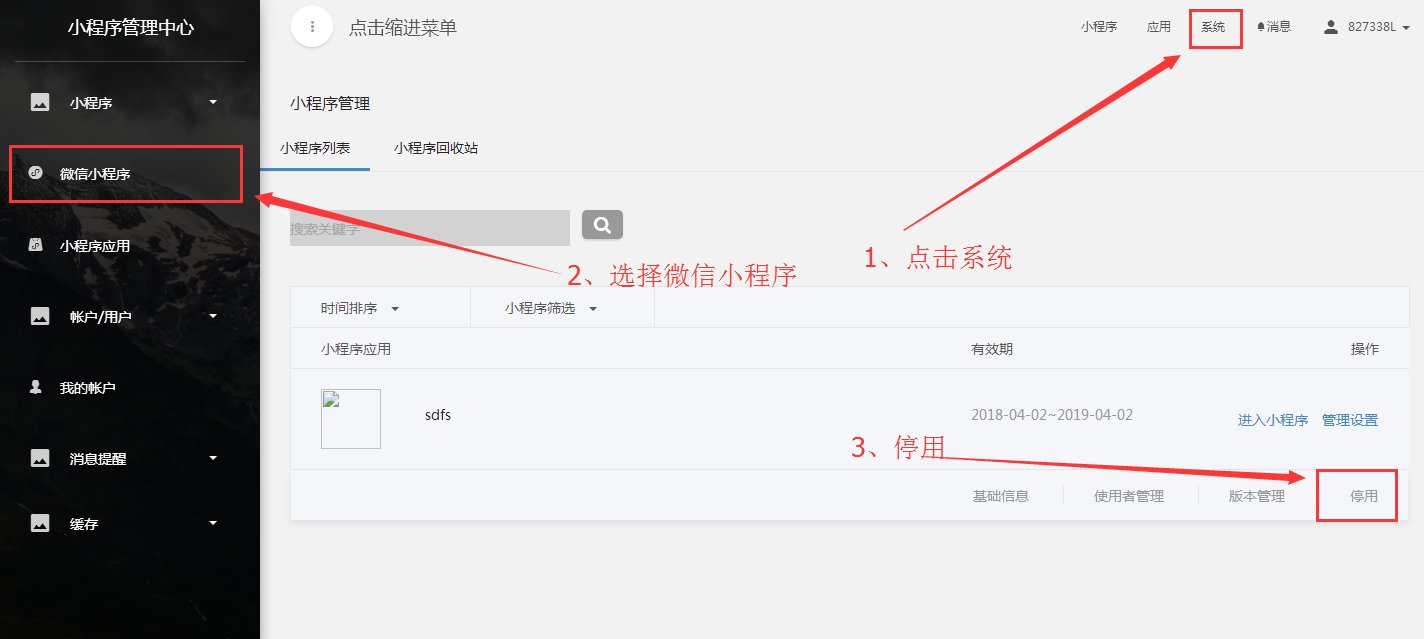Click the three-dot menu collapse icon
1424x639 pixels.
(312, 27)
